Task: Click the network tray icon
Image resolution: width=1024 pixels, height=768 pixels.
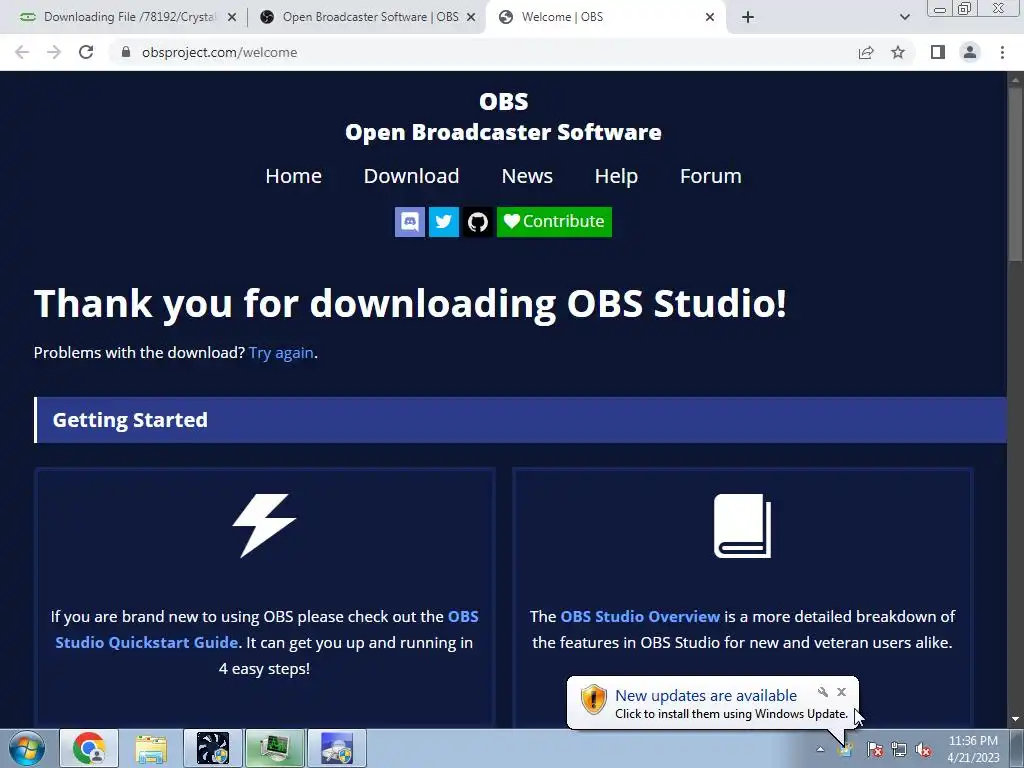Action: [x=899, y=750]
